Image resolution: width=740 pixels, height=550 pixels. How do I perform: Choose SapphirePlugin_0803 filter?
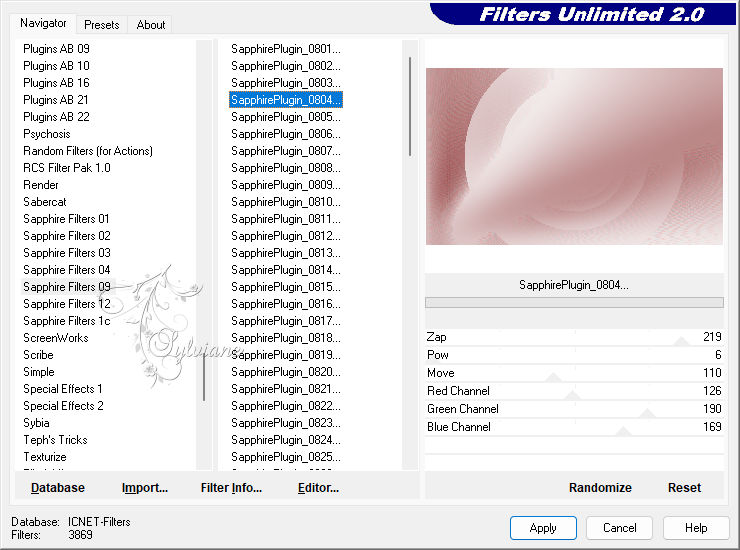coord(286,83)
